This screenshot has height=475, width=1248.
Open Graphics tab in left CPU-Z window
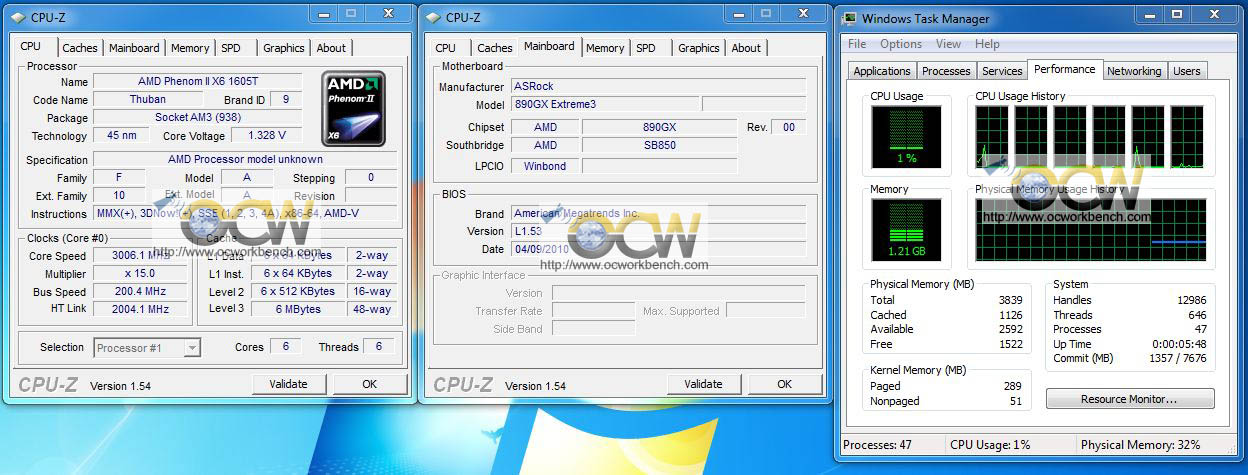[x=284, y=48]
